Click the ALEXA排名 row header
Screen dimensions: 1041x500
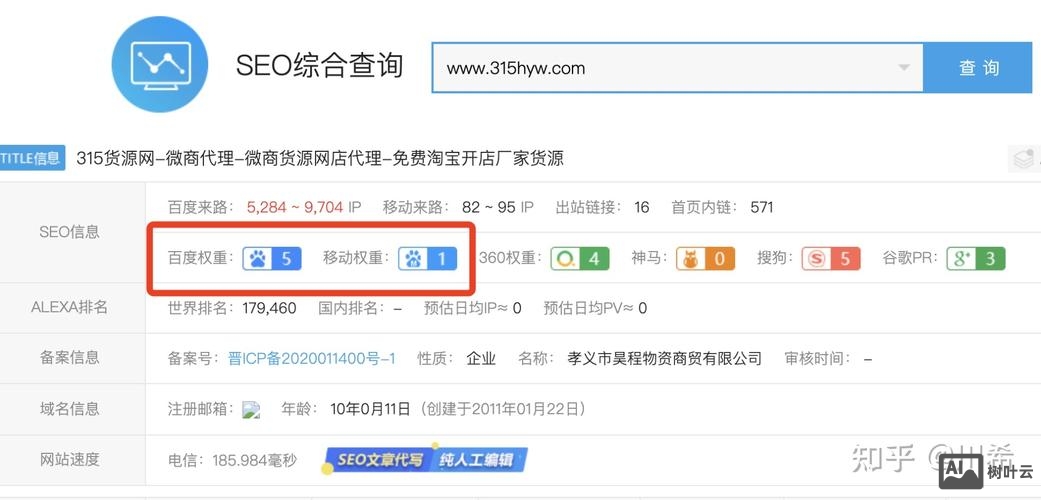click(x=69, y=308)
